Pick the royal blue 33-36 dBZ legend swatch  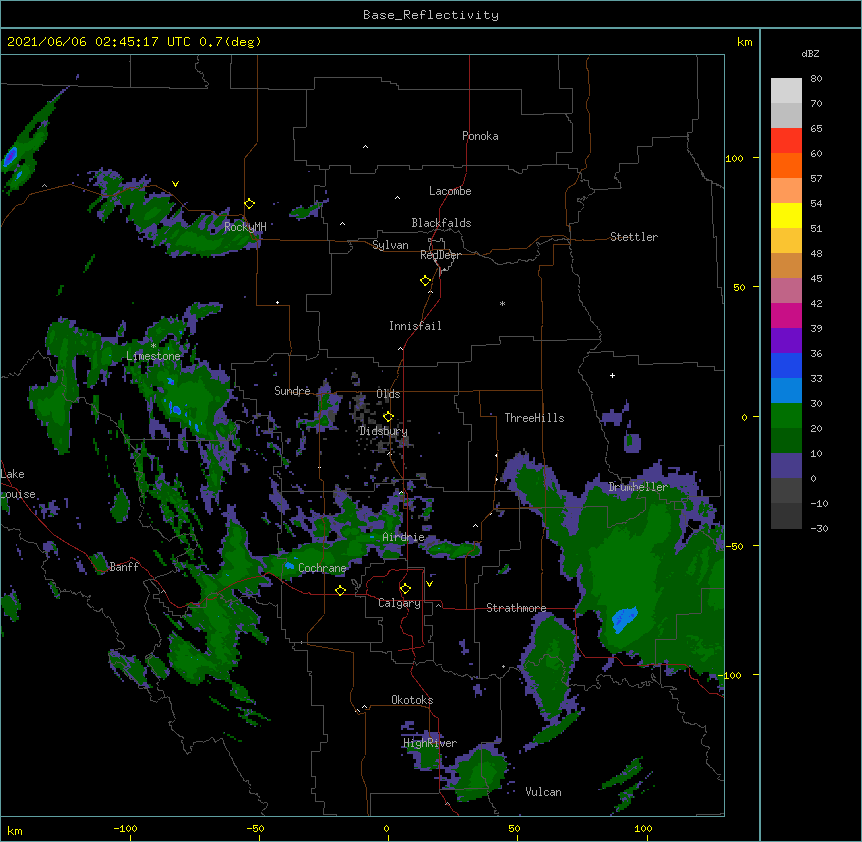786,366
